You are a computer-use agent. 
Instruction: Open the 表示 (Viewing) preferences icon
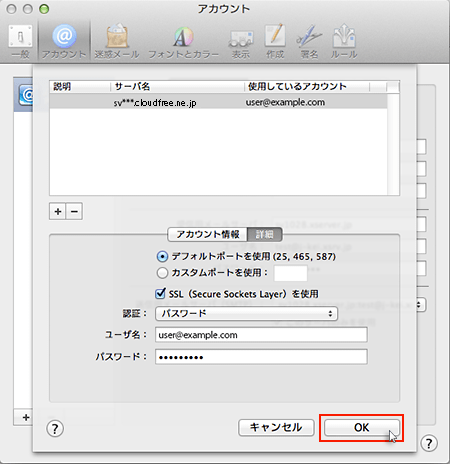coord(241,41)
